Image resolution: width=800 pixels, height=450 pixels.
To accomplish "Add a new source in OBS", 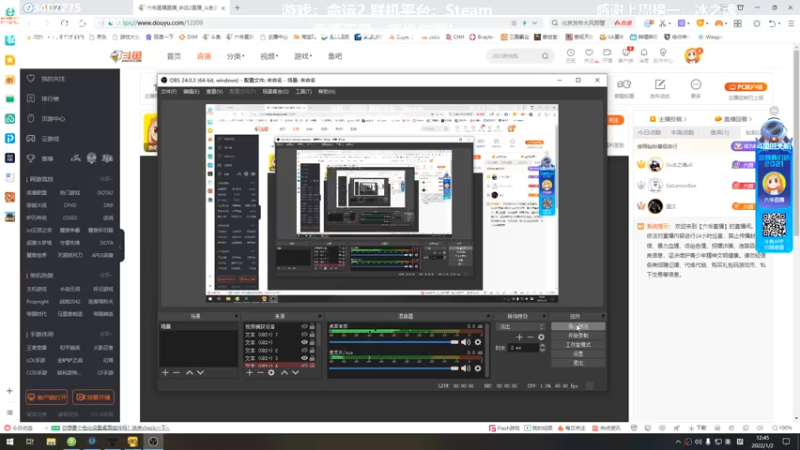I will tap(249, 373).
